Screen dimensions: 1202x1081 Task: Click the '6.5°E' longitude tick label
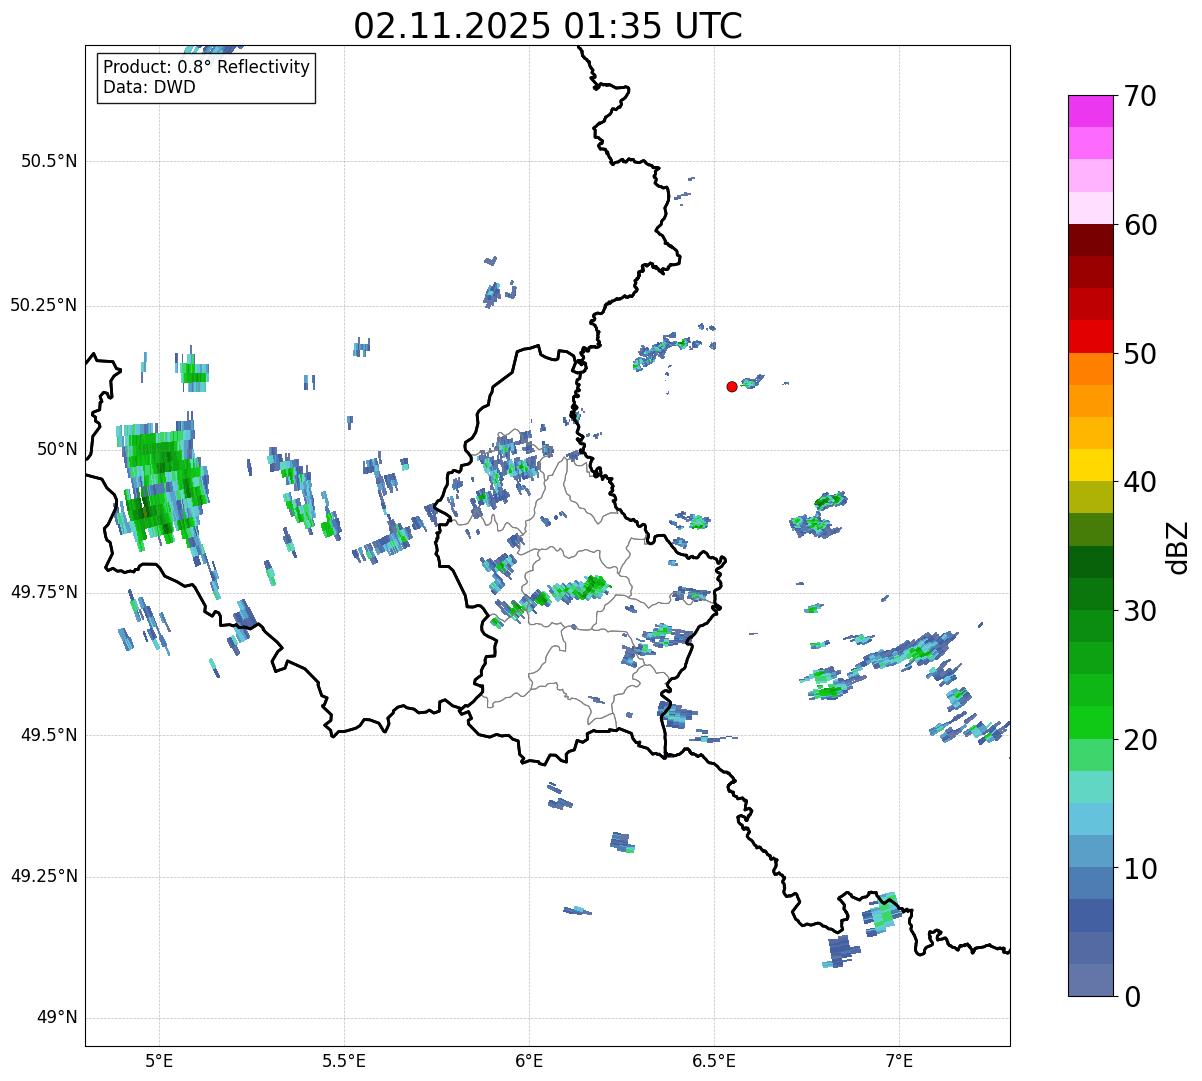coord(714,1061)
